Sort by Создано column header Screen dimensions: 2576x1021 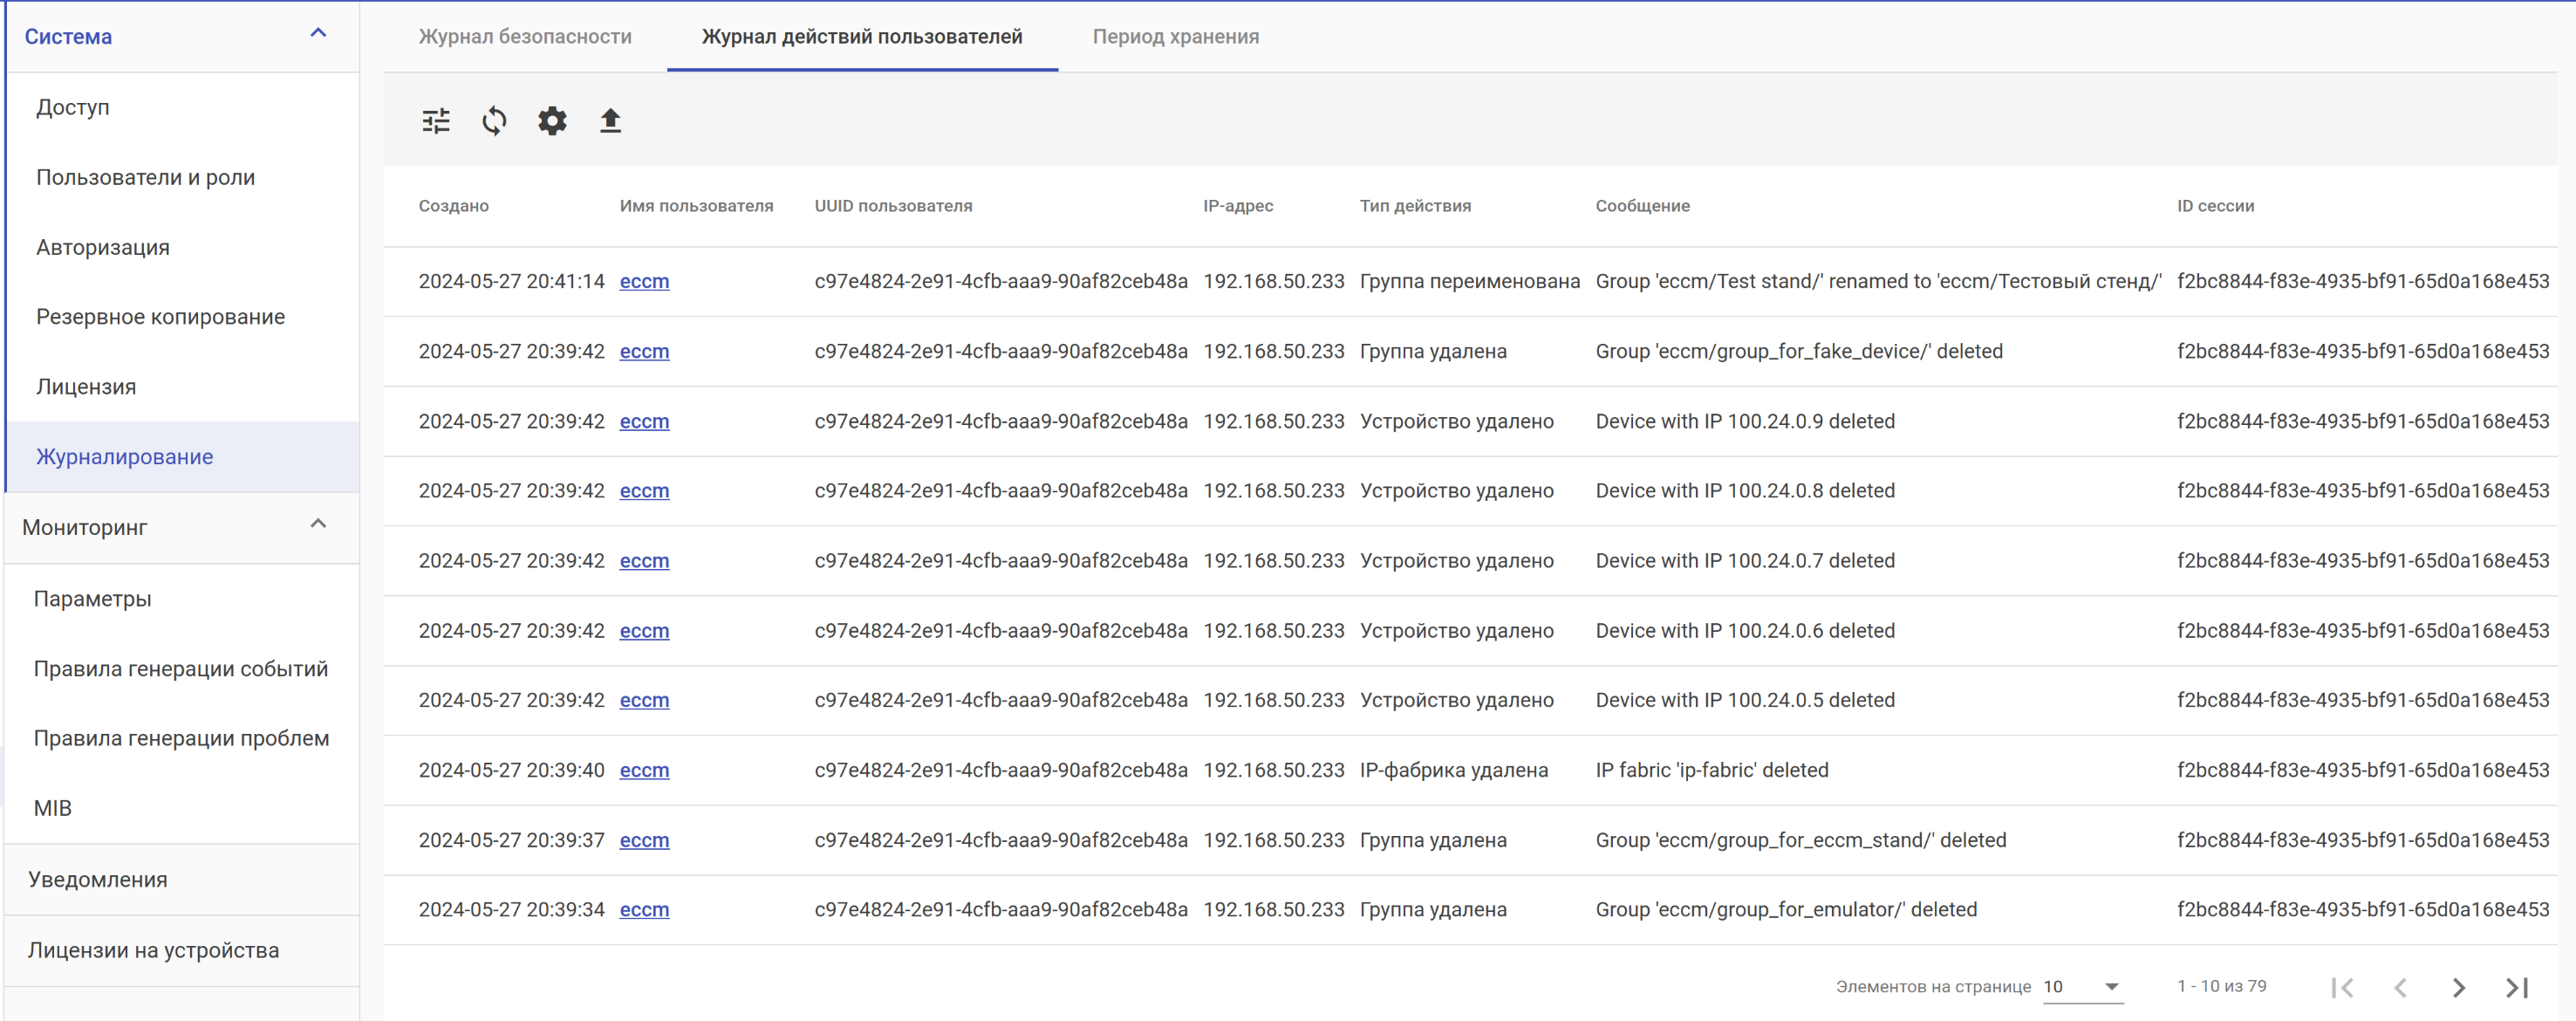(x=454, y=206)
